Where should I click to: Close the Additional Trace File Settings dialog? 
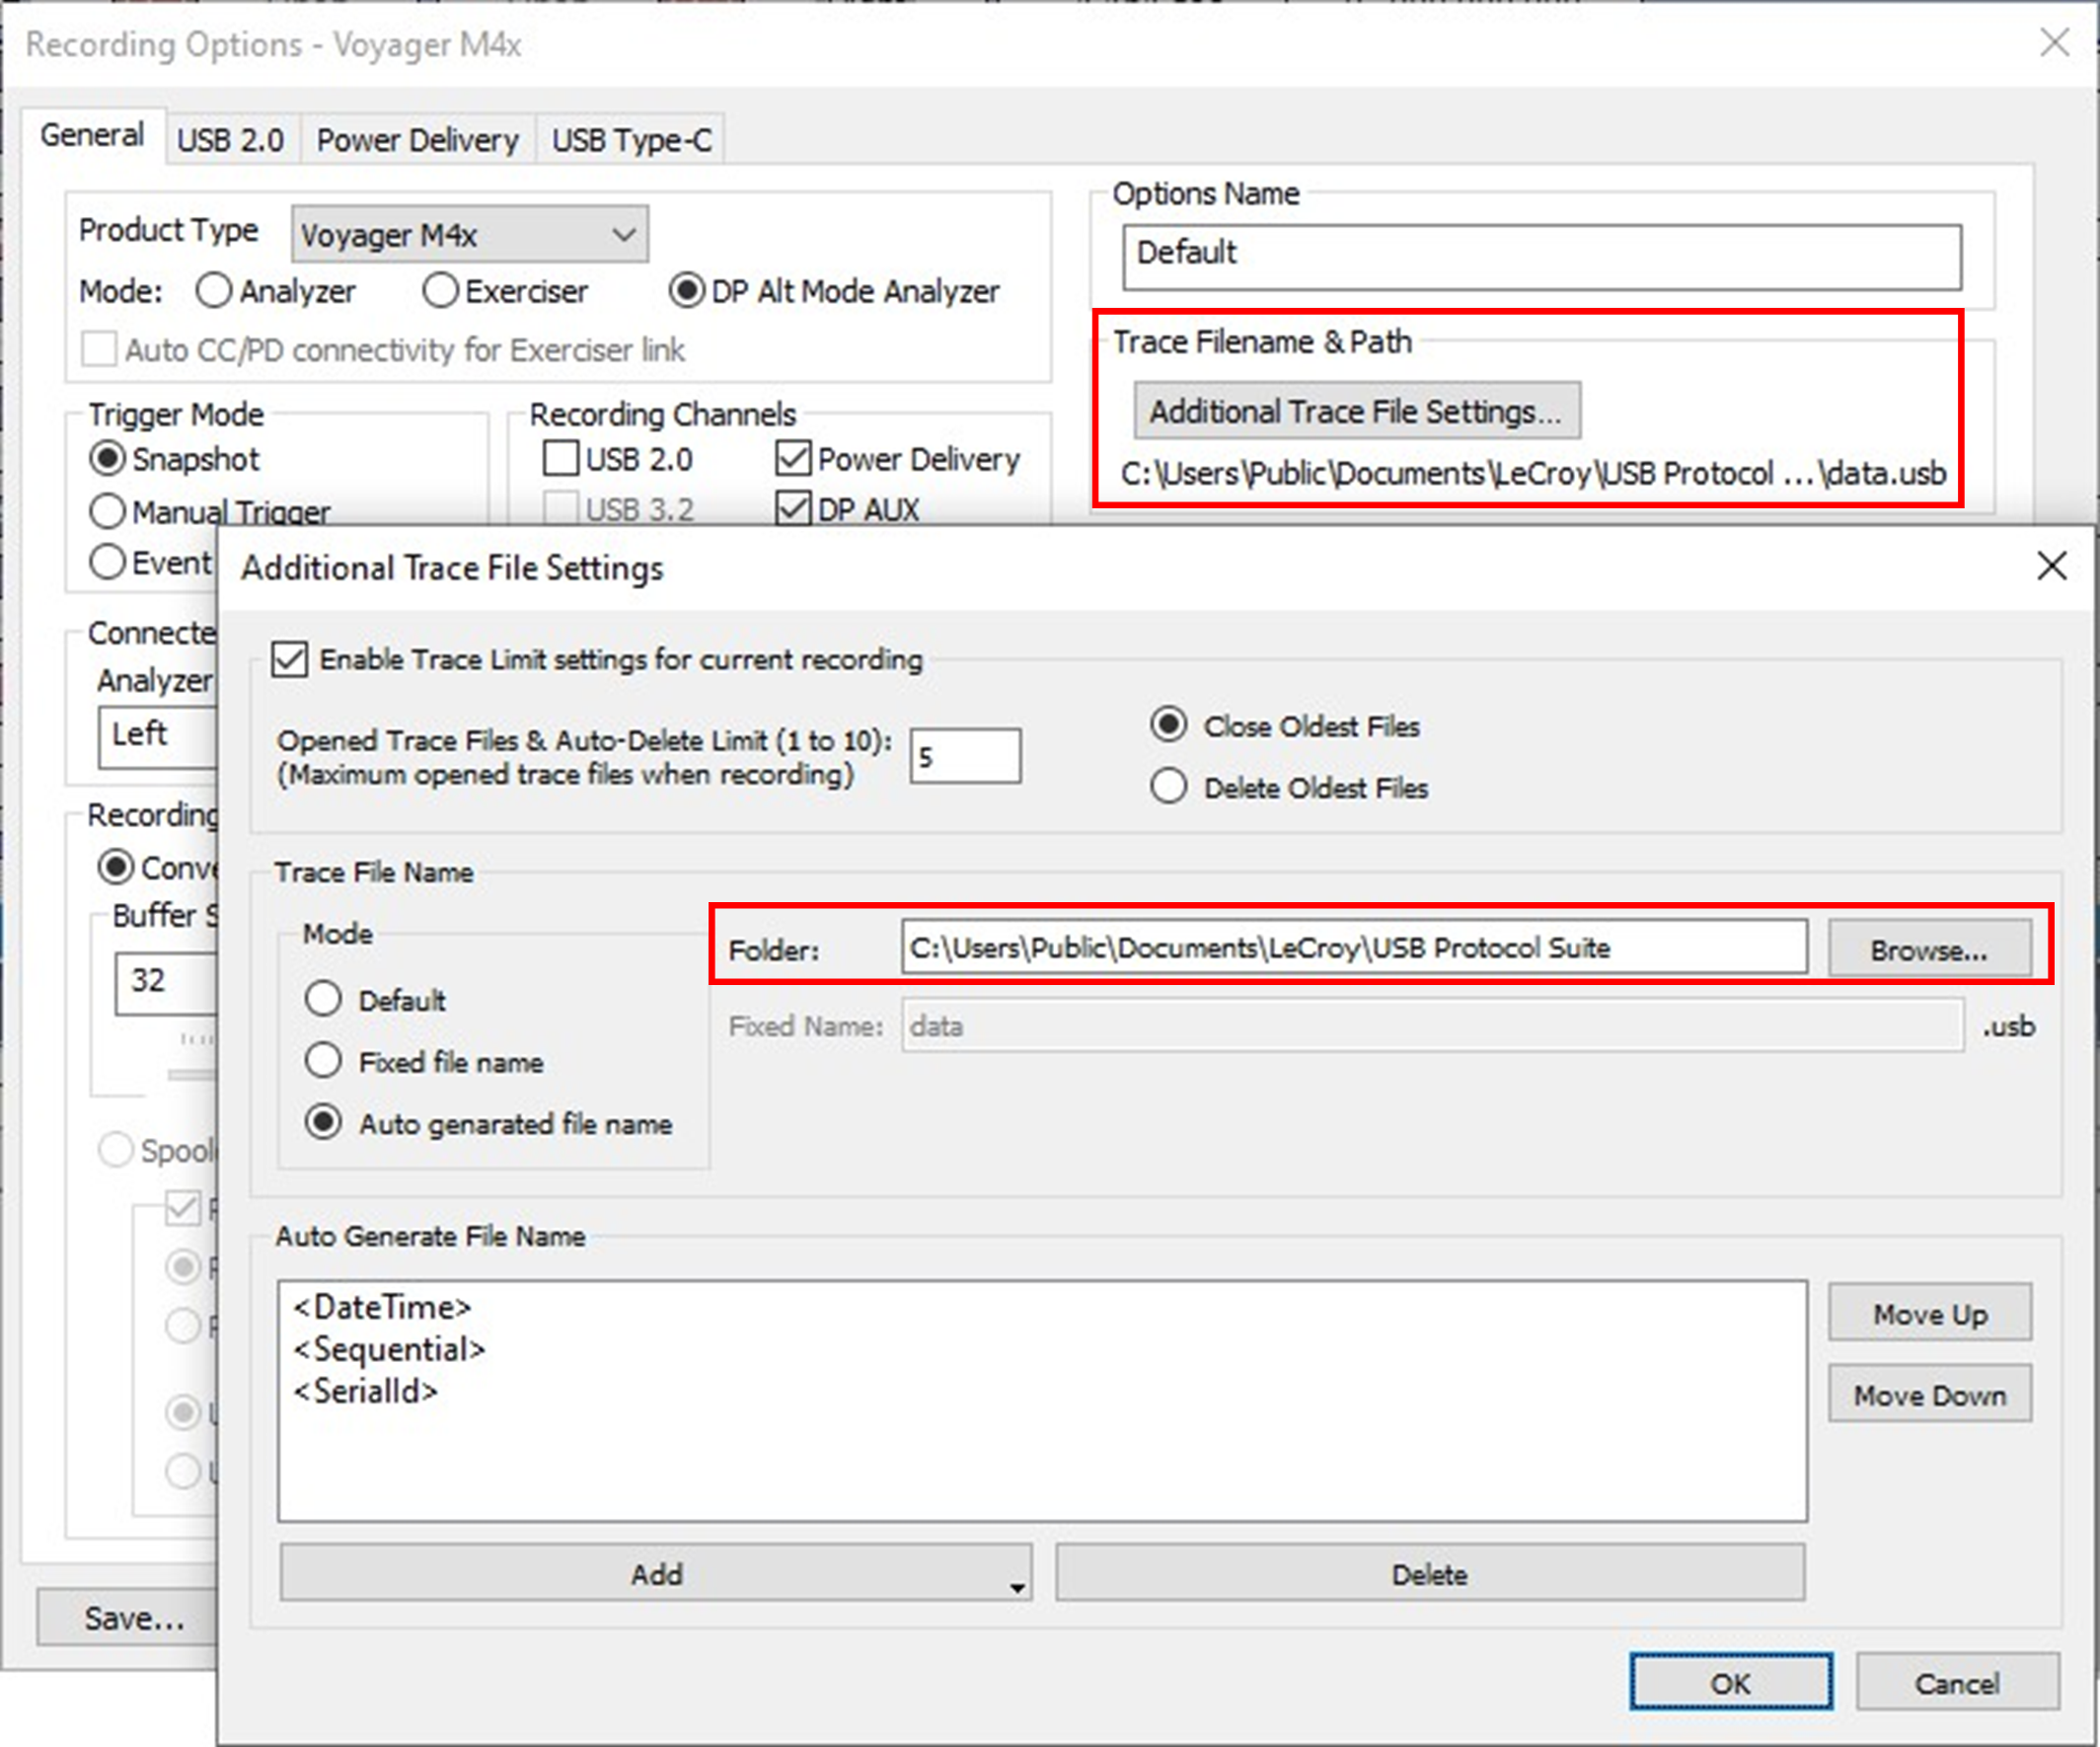coord(2051,566)
